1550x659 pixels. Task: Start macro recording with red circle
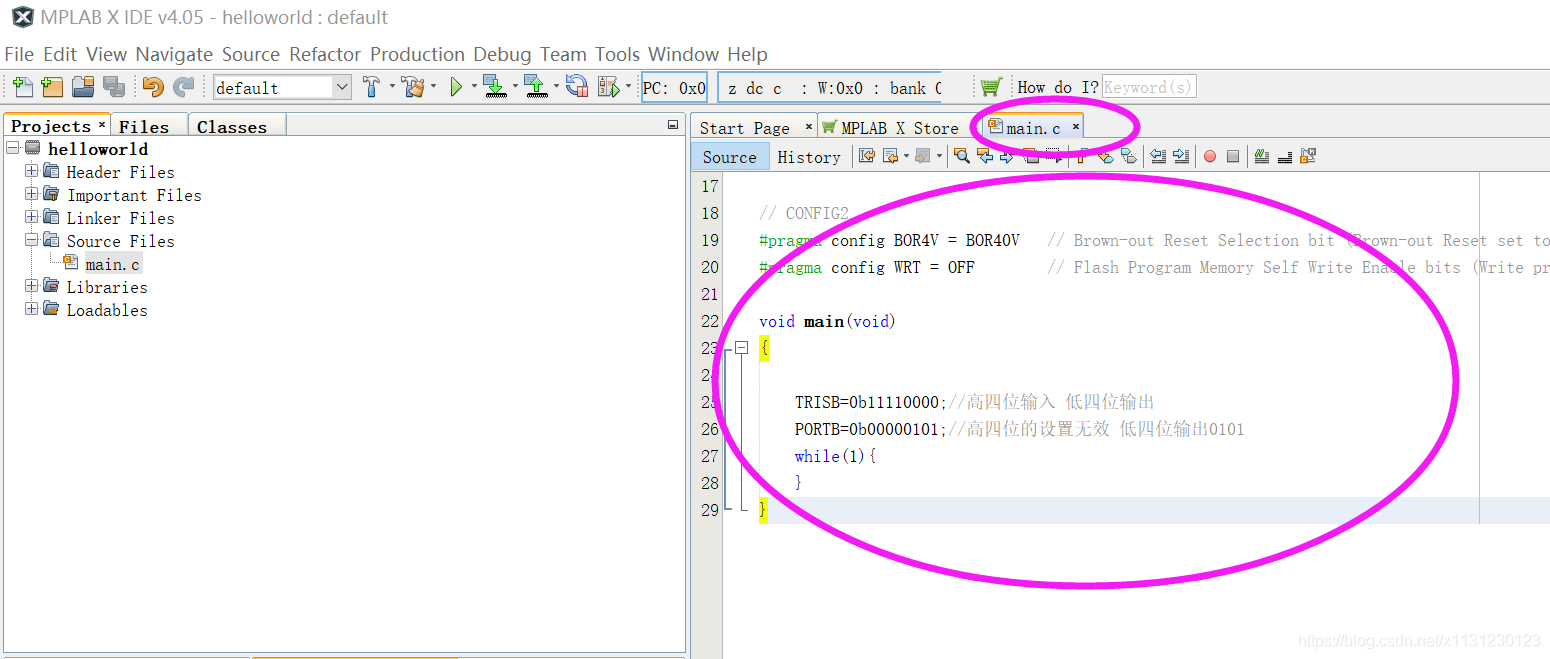1209,156
